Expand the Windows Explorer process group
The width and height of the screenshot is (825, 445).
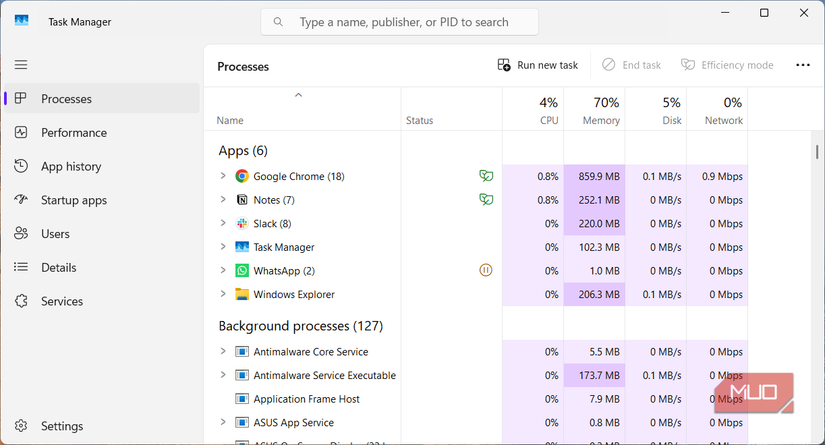[223, 294]
